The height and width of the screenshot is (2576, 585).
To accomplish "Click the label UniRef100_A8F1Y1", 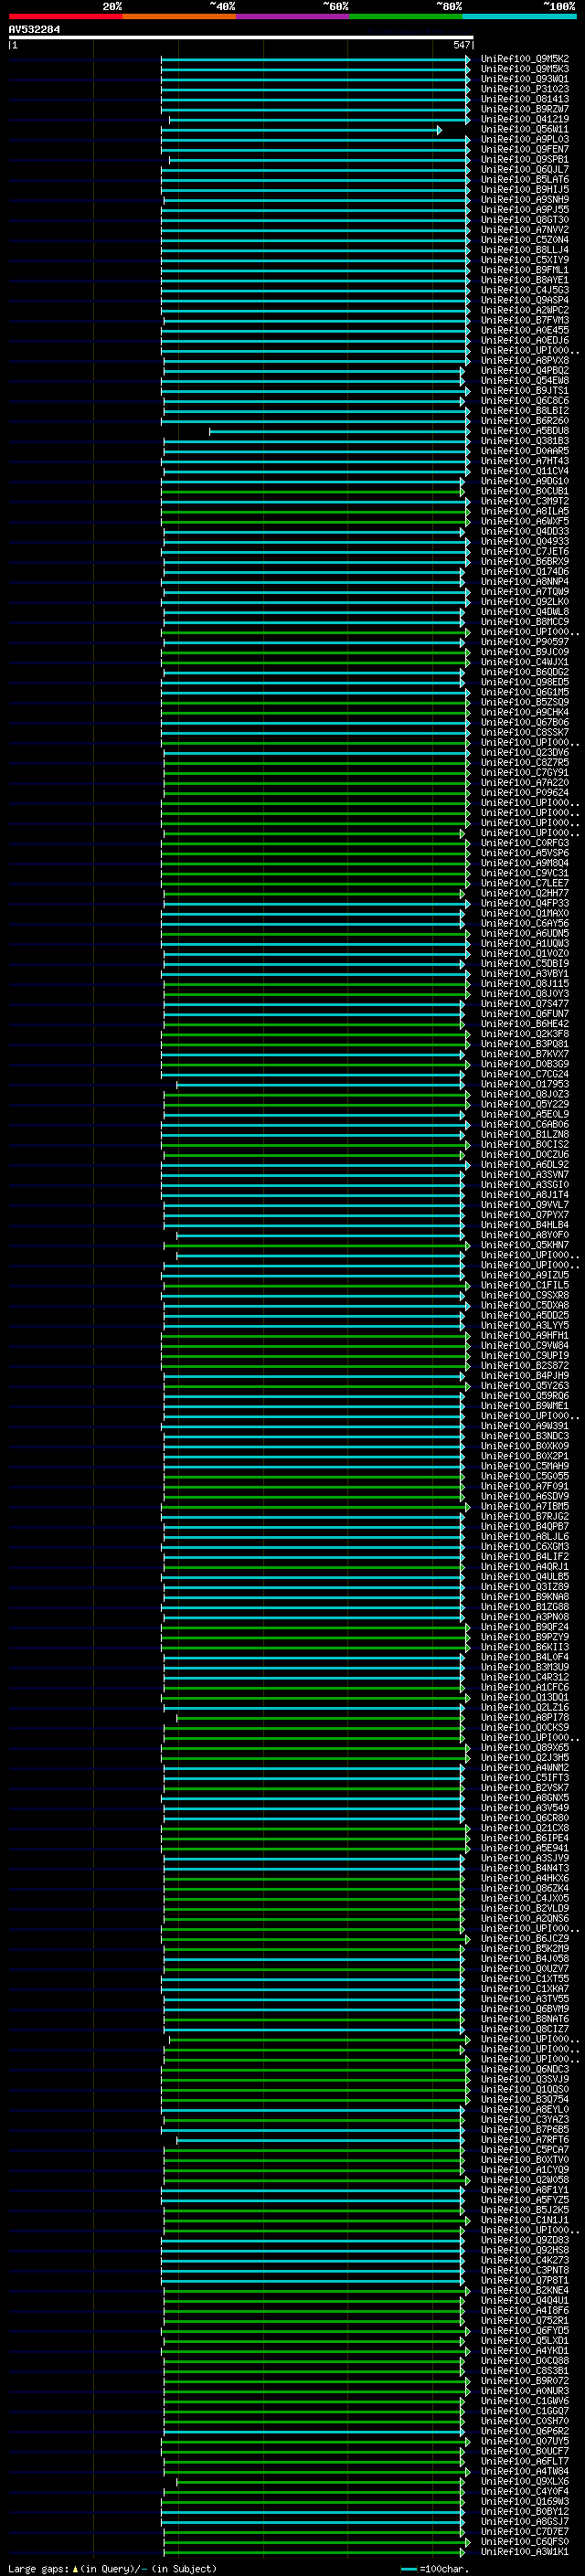I will [x=525, y=2190].
